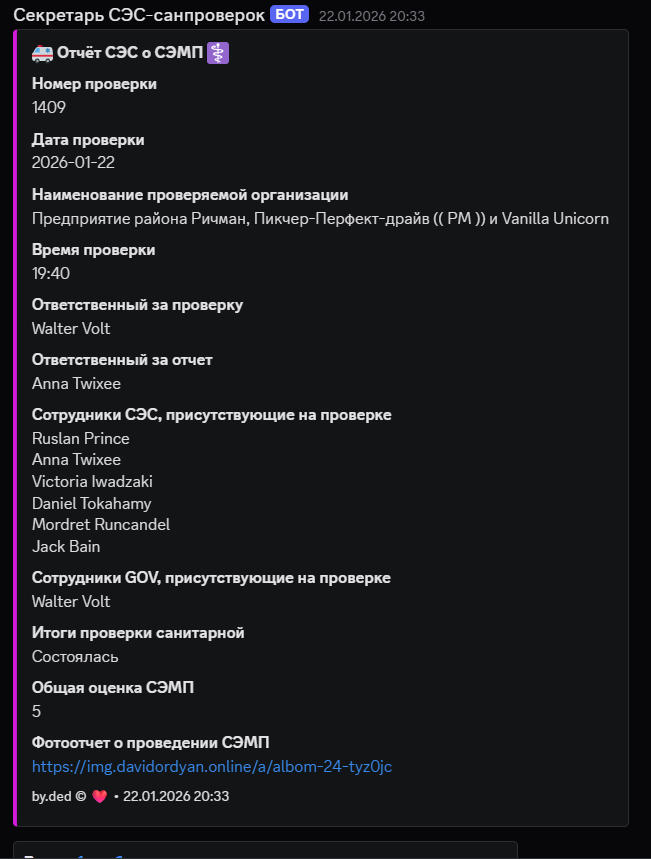Click the medical symbol emoji in title
The height and width of the screenshot is (859, 651).
[x=218, y=53]
